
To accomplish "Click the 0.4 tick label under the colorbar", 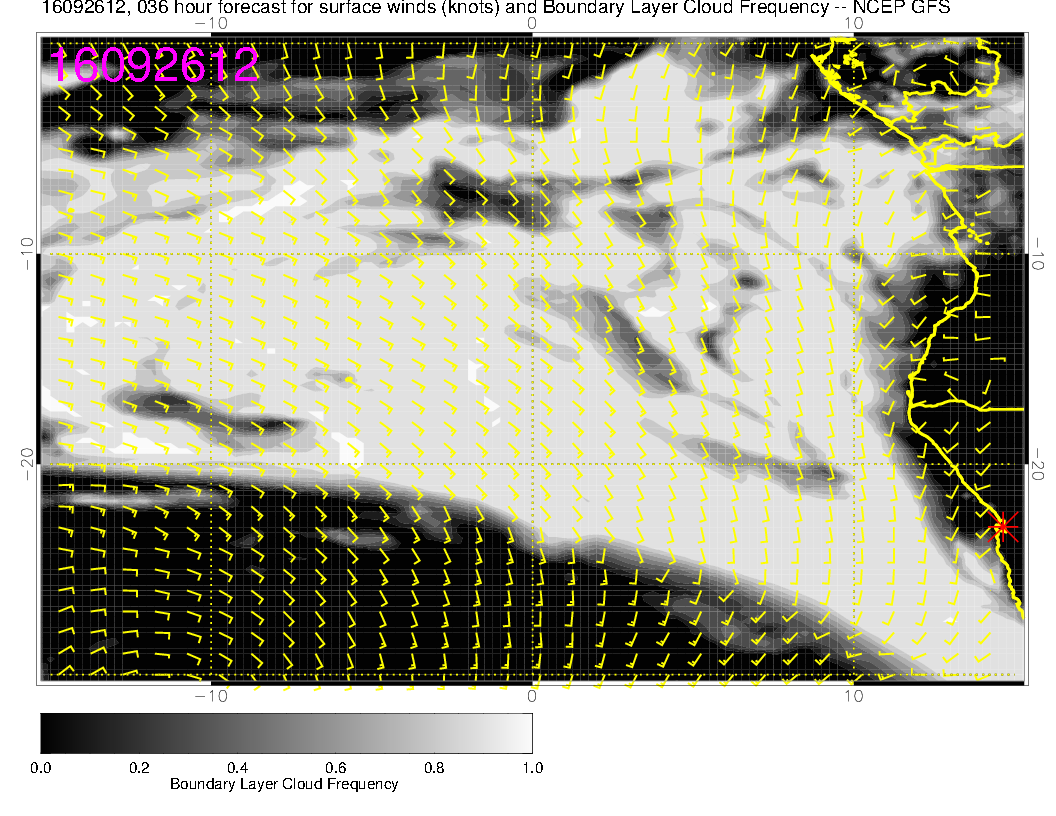I will click(x=237, y=768).
